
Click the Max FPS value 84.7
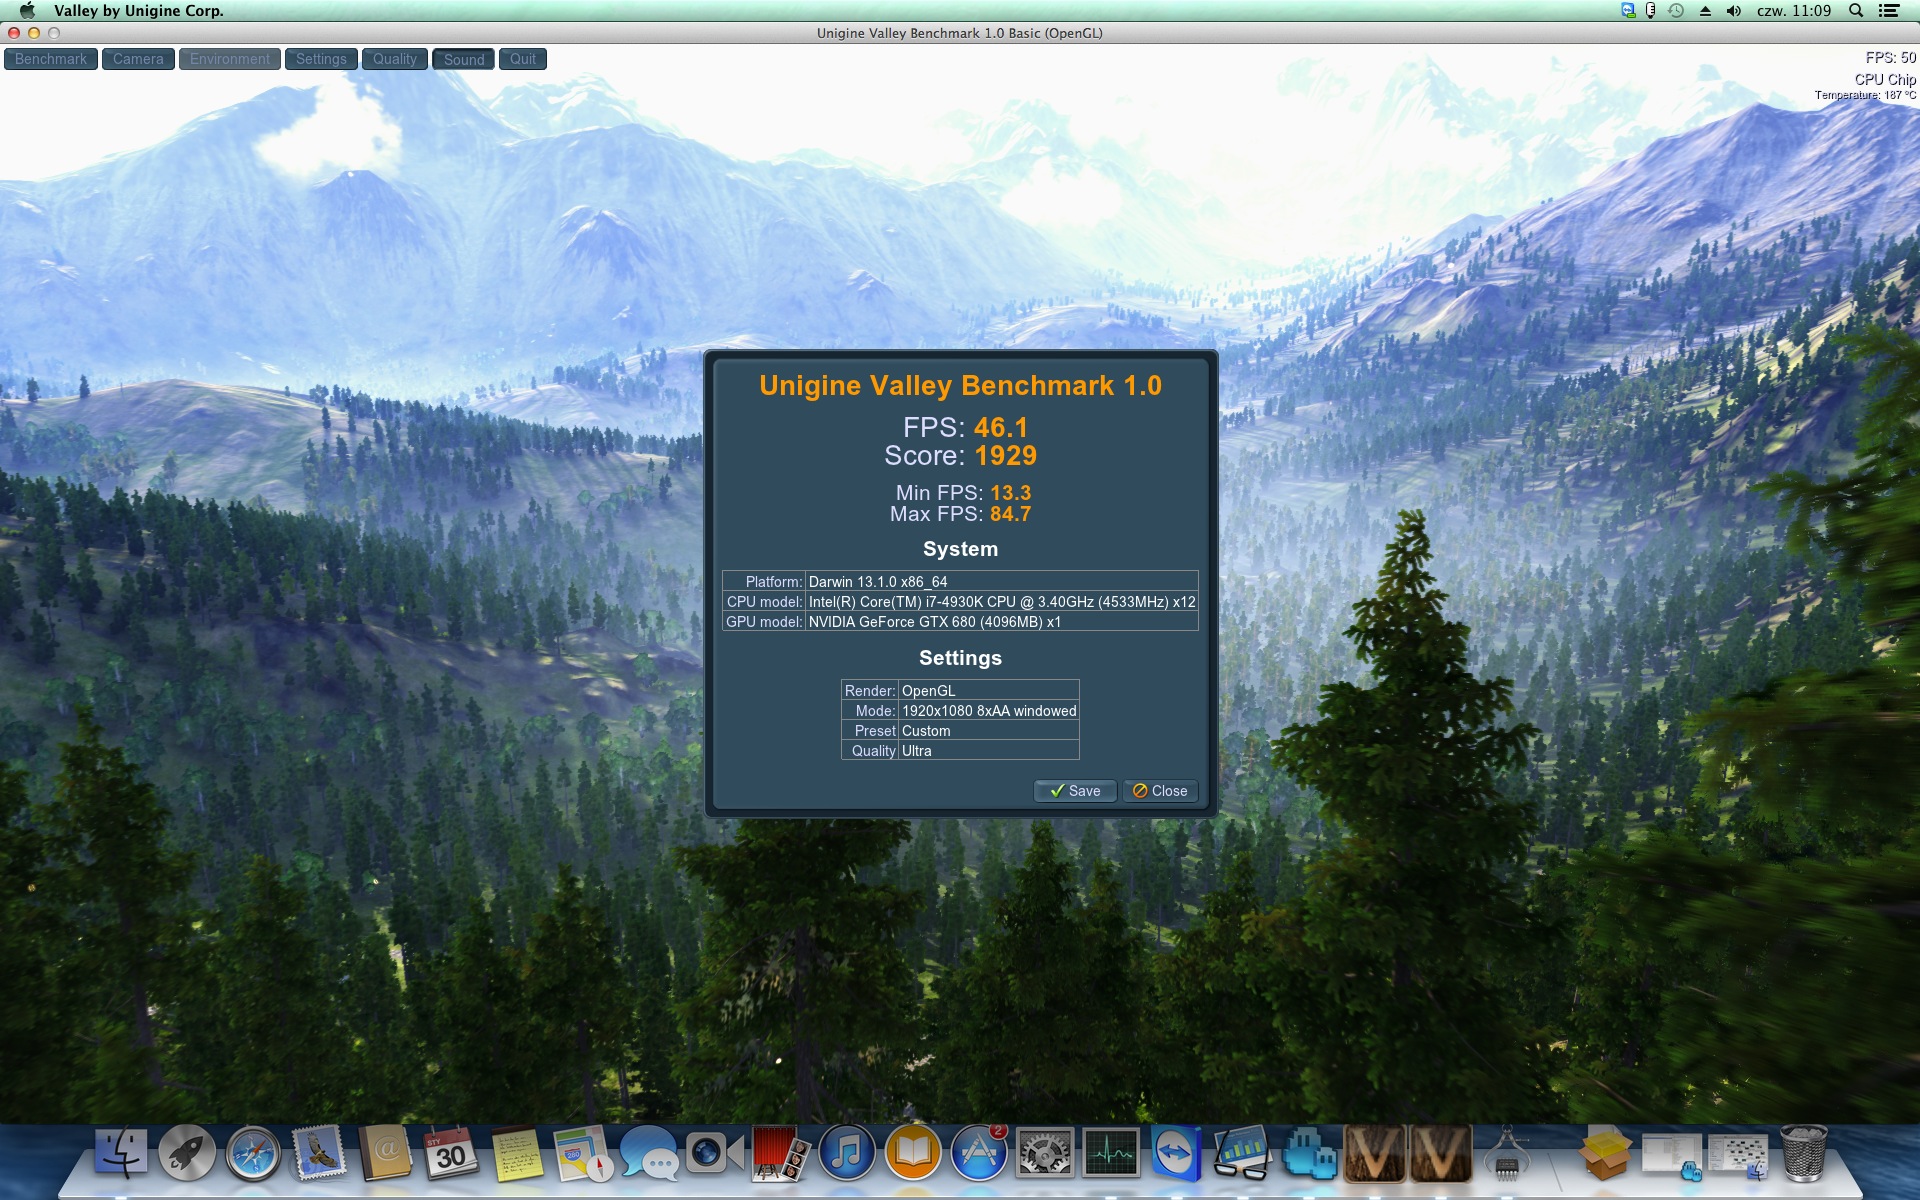pyautogui.click(x=1011, y=514)
